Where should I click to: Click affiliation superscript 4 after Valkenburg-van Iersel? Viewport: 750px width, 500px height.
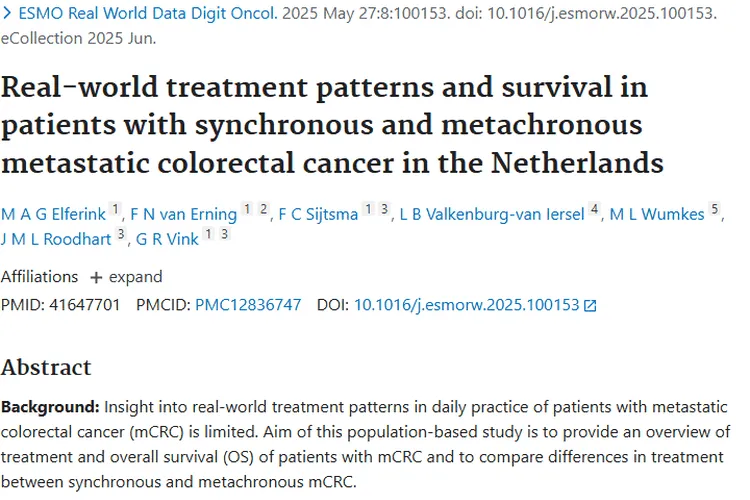(595, 209)
